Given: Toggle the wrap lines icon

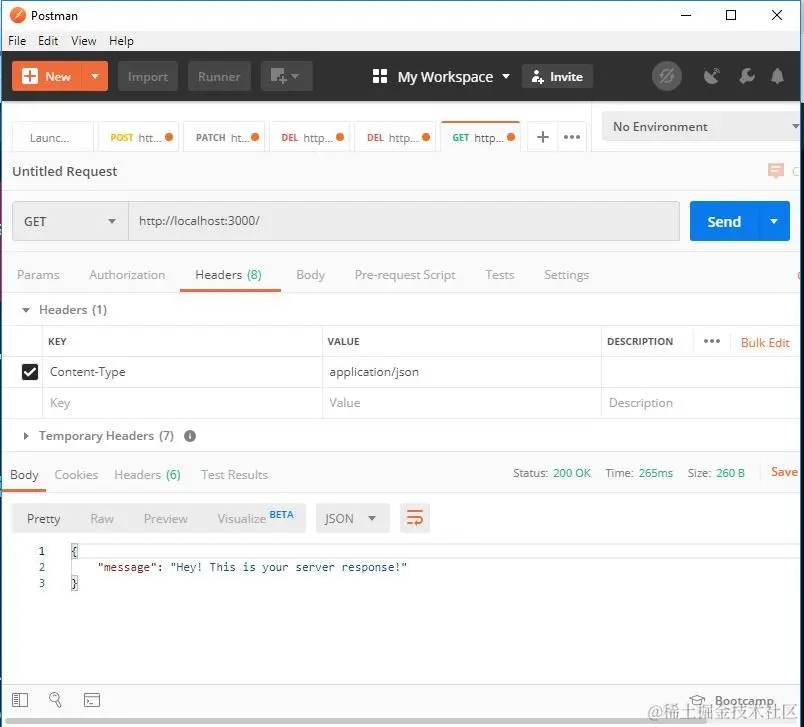Looking at the screenshot, I should pyautogui.click(x=414, y=518).
